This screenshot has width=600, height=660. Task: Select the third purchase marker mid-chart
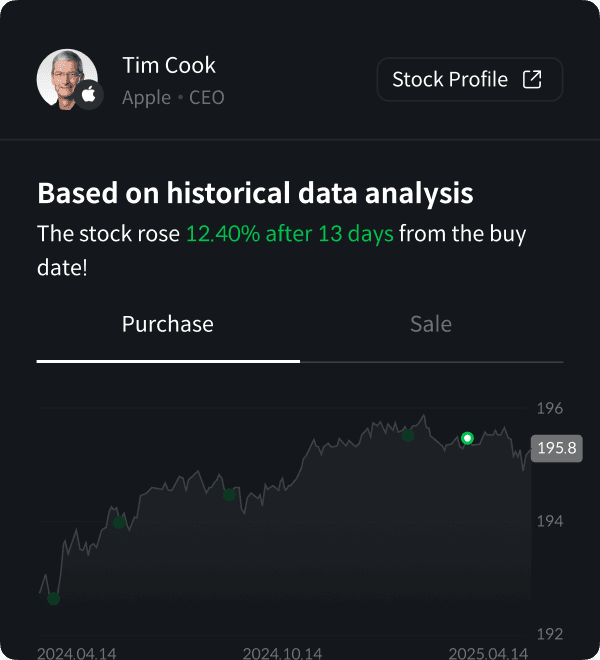pos(229,494)
